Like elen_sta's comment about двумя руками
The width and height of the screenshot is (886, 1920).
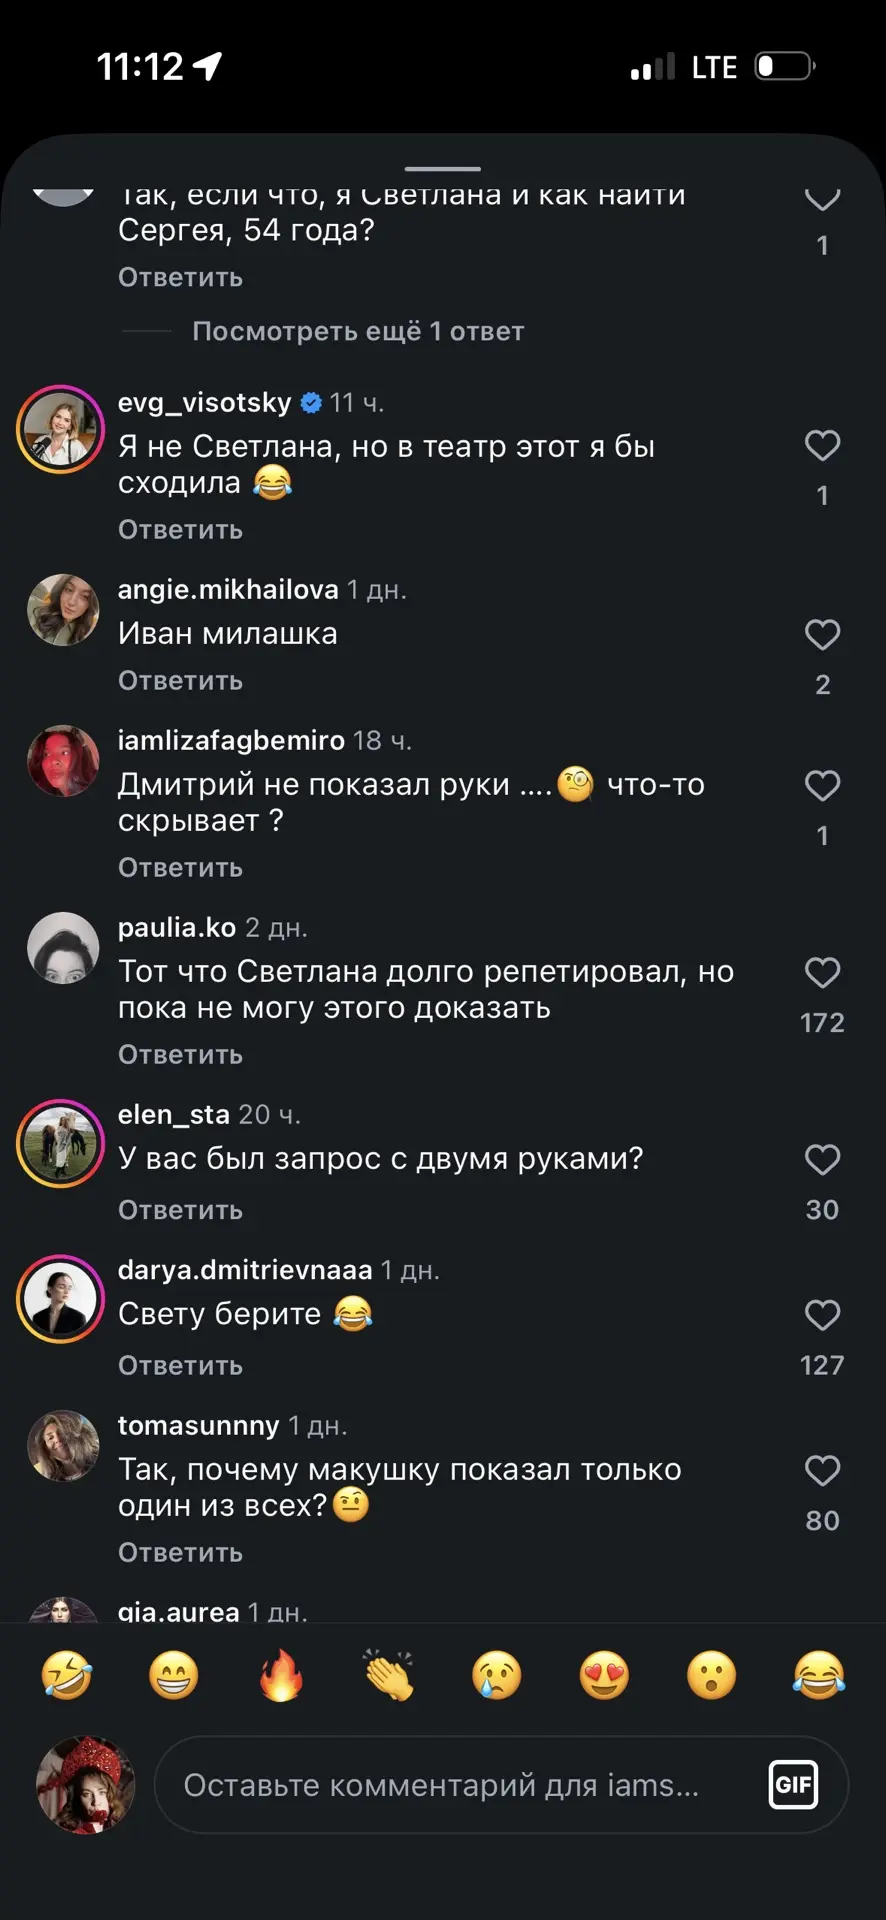pyautogui.click(x=822, y=1160)
